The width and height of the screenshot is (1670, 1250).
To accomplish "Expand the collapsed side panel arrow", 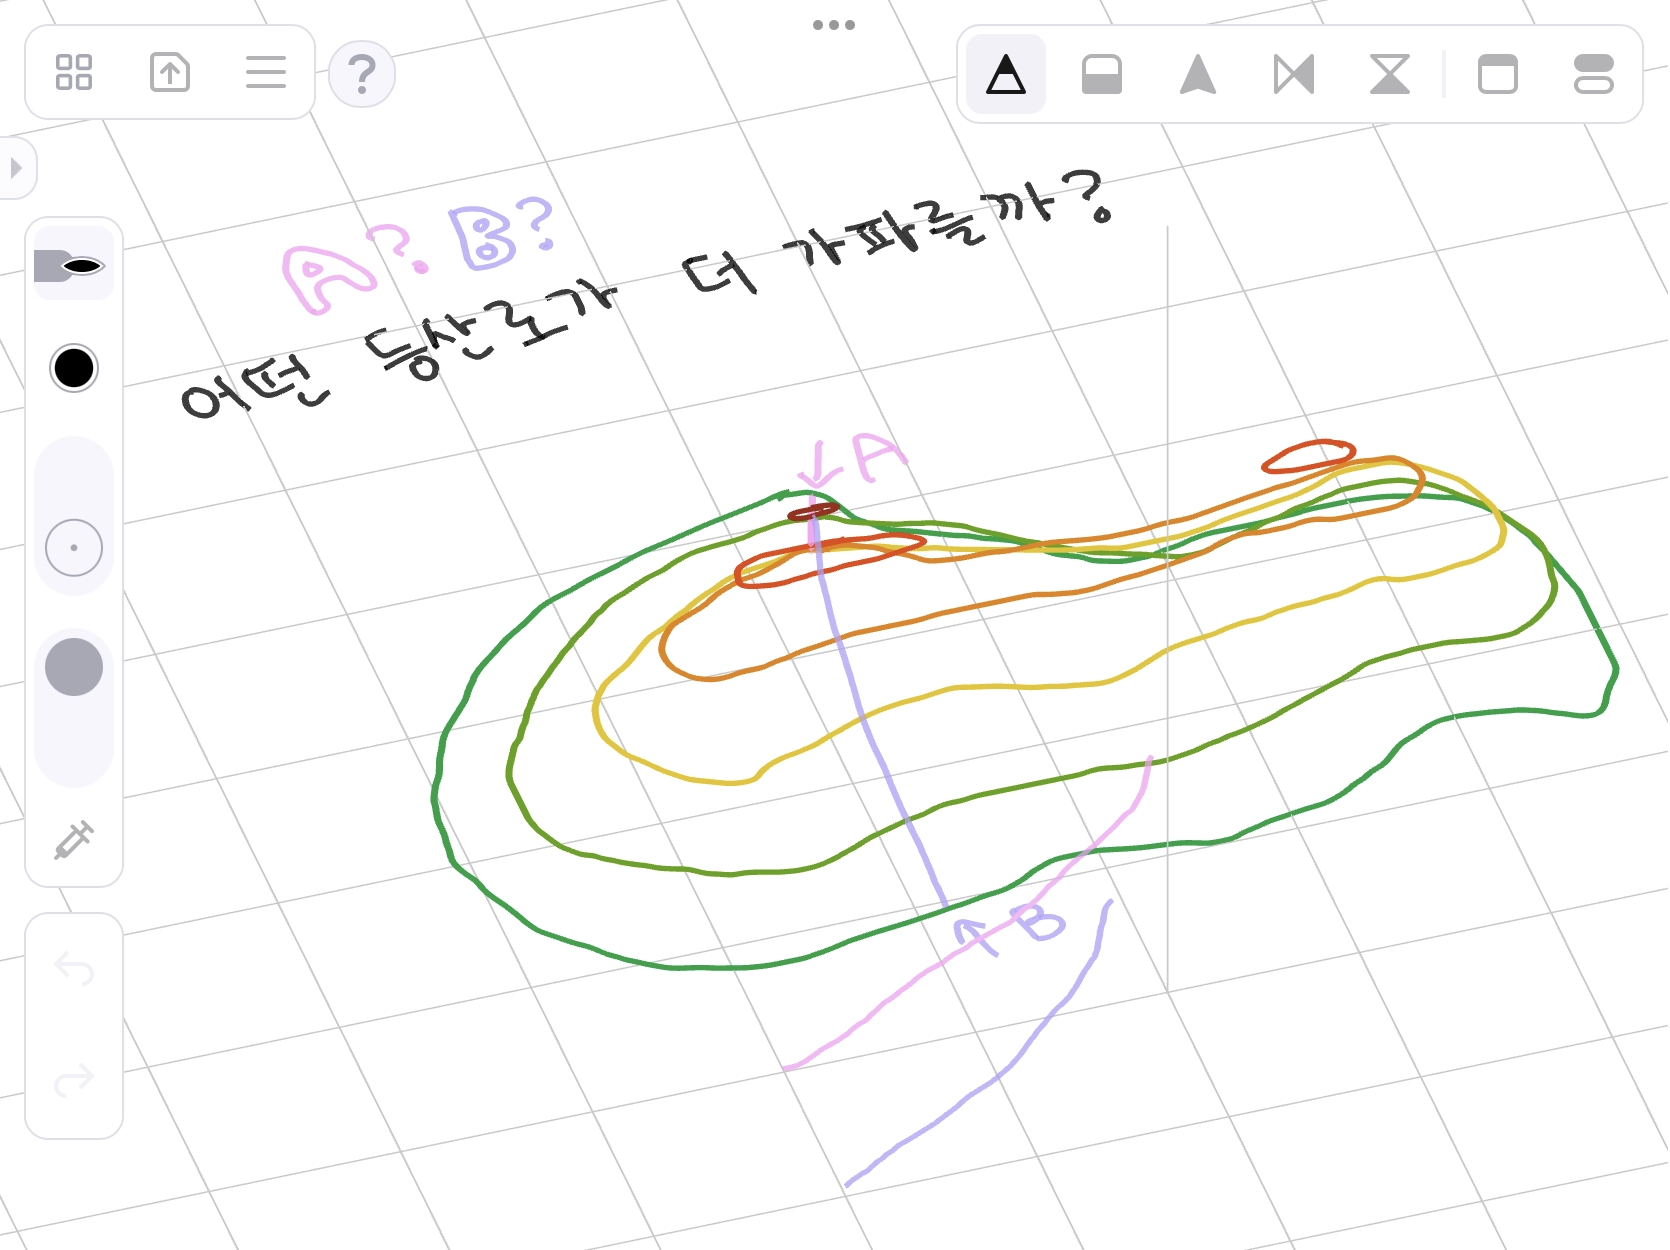I will [16, 168].
